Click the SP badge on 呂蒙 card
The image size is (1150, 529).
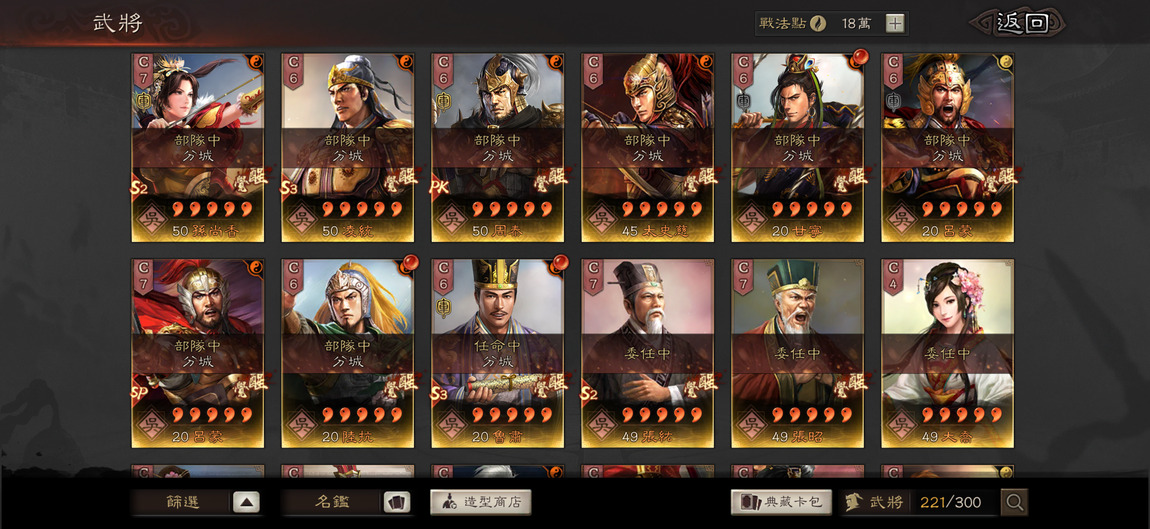(139, 392)
